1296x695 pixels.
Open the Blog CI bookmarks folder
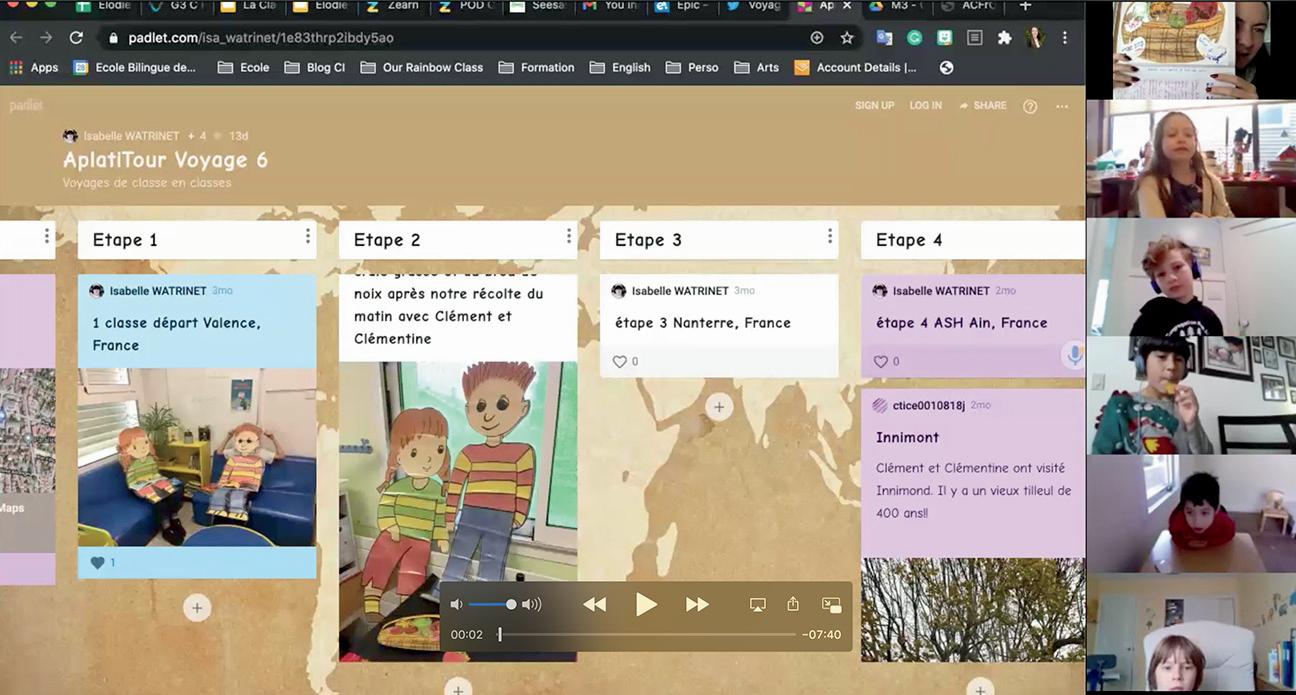click(314, 67)
